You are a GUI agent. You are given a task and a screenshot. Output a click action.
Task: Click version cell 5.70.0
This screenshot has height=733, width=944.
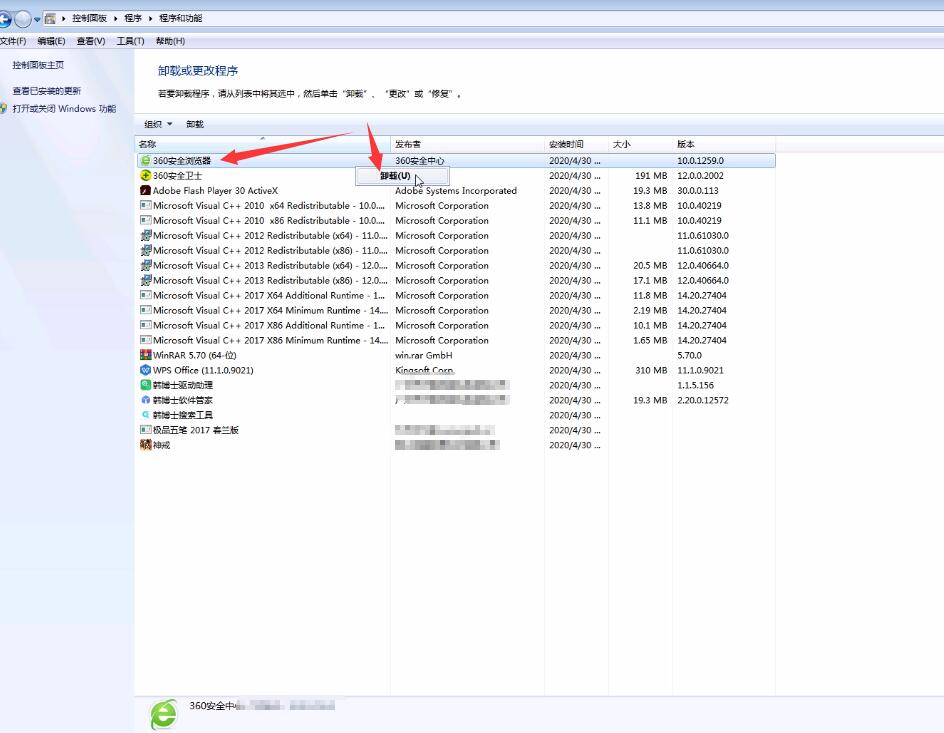point(689,355)
